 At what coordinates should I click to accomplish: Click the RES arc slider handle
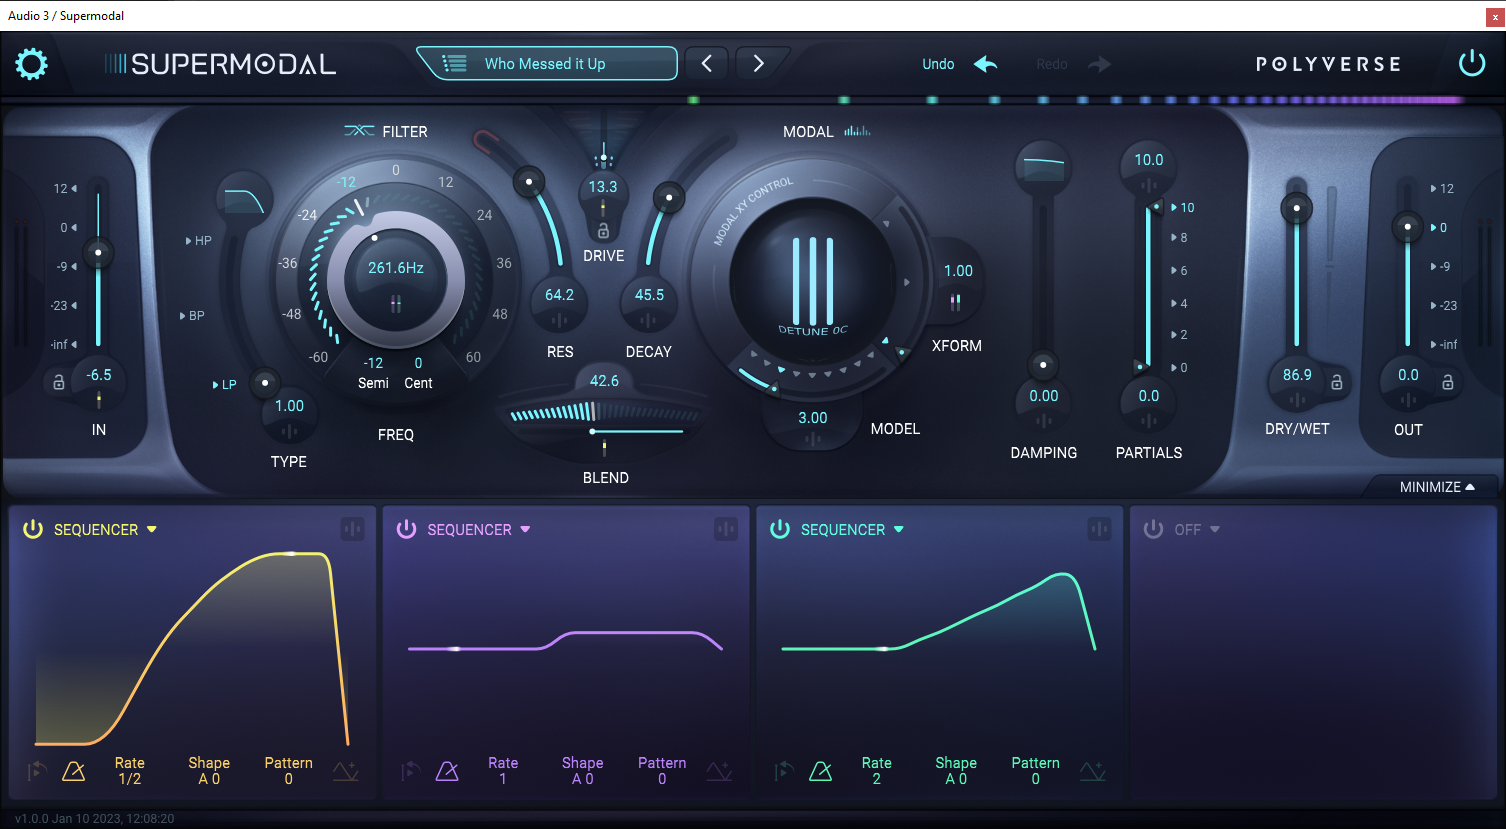529,181
